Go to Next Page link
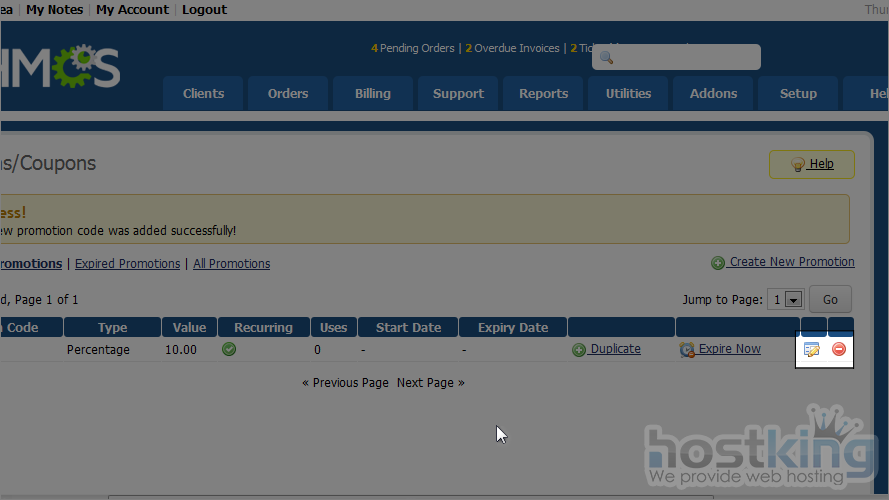The height and width of the screenshot is (500, 889). tap(430, 383)
